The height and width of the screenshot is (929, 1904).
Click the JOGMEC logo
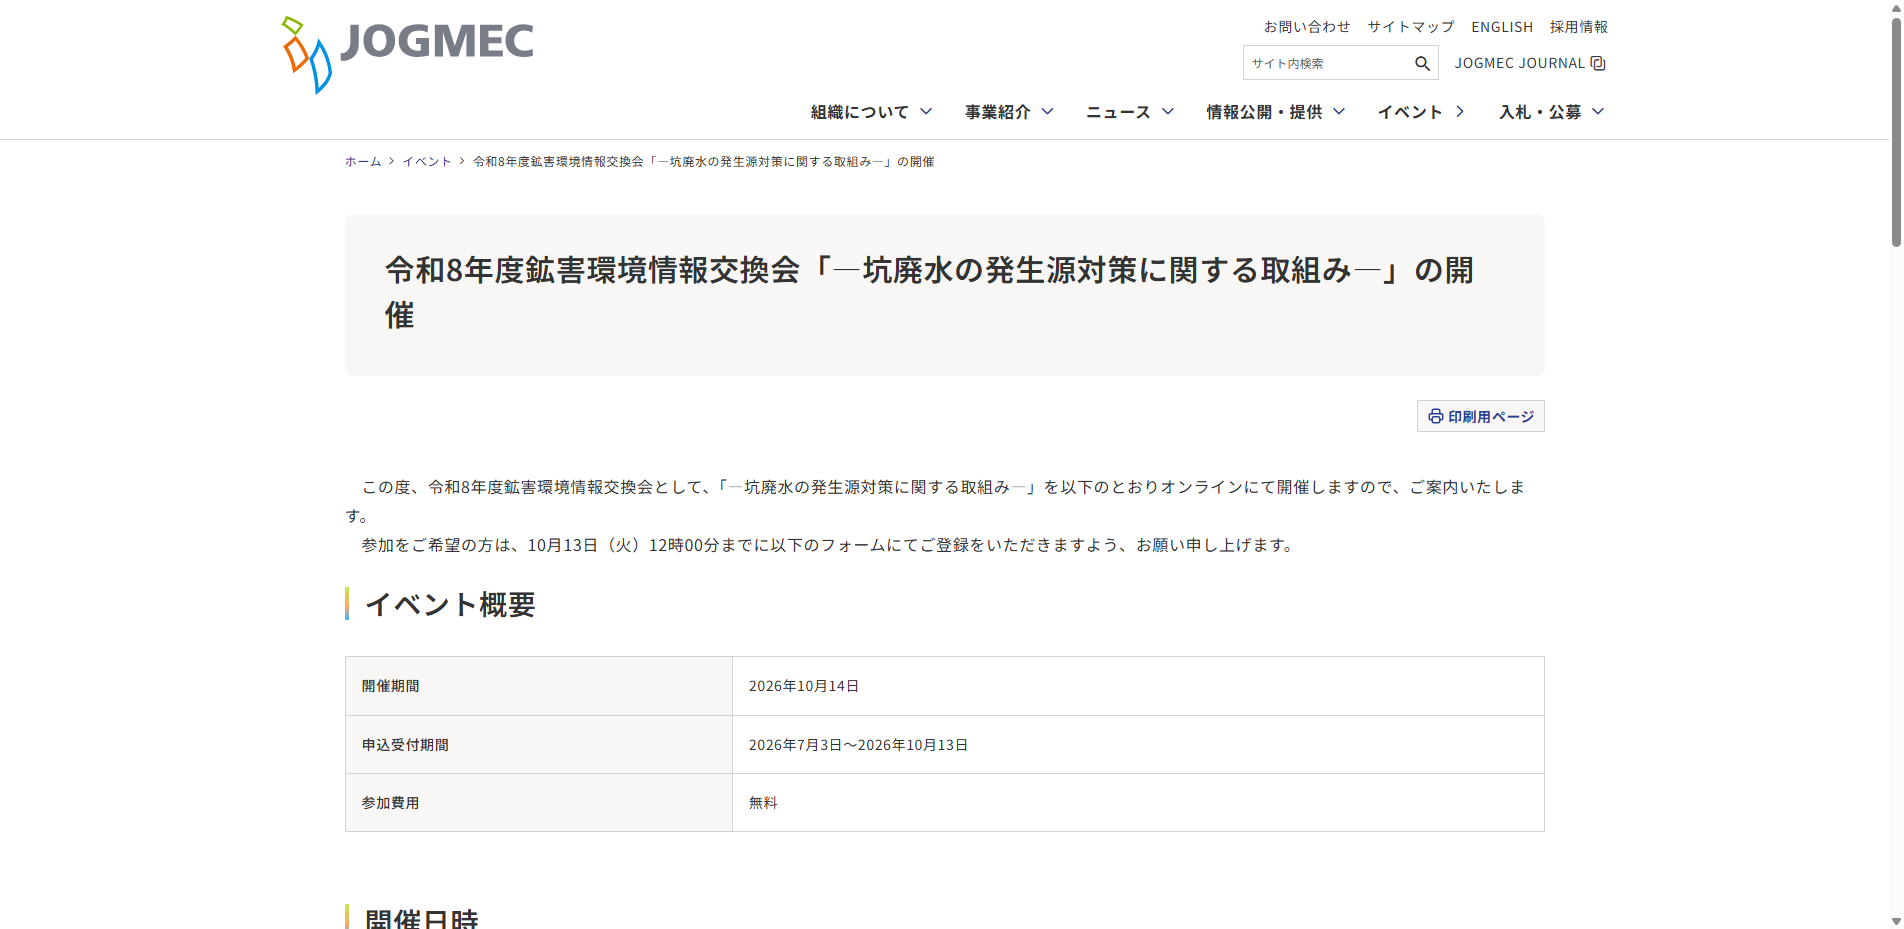(x=407, y=55)
